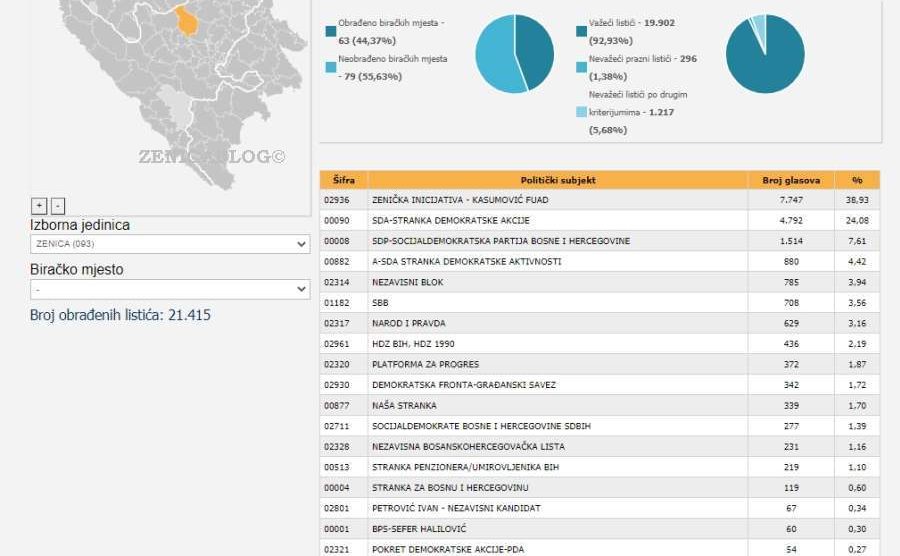This screenshot has width=900, height=556.
Task: Open the Izborna jedinica dropdown
Action: (x=170, y=244)
